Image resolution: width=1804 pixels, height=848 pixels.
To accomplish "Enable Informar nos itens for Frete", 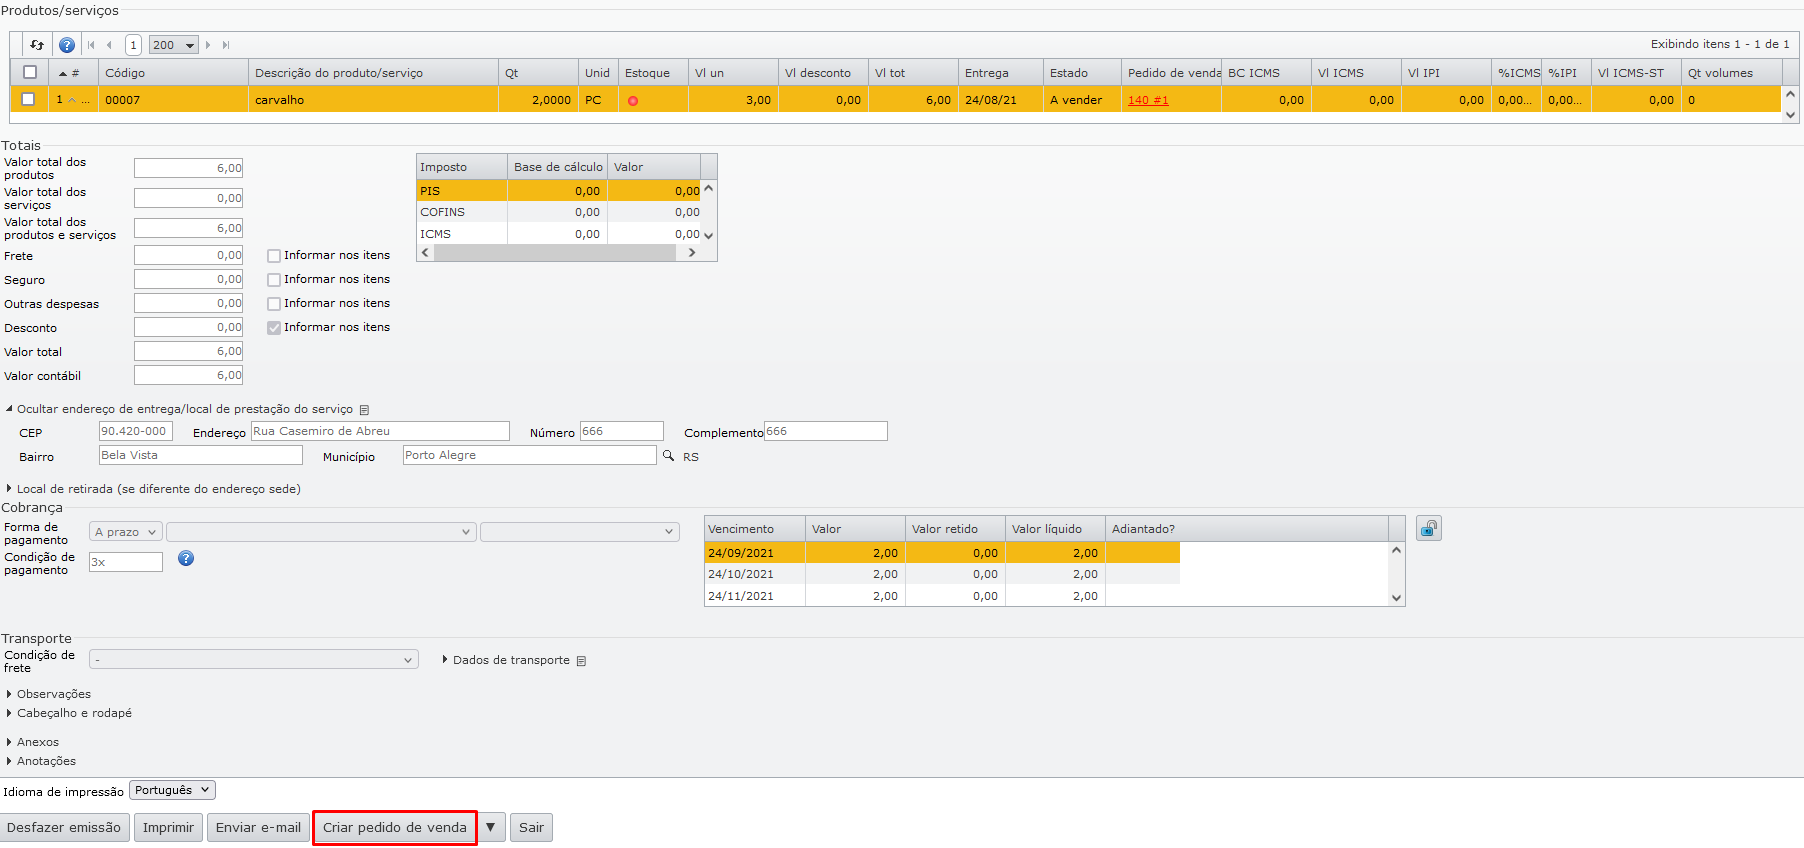I will (274, 256).
